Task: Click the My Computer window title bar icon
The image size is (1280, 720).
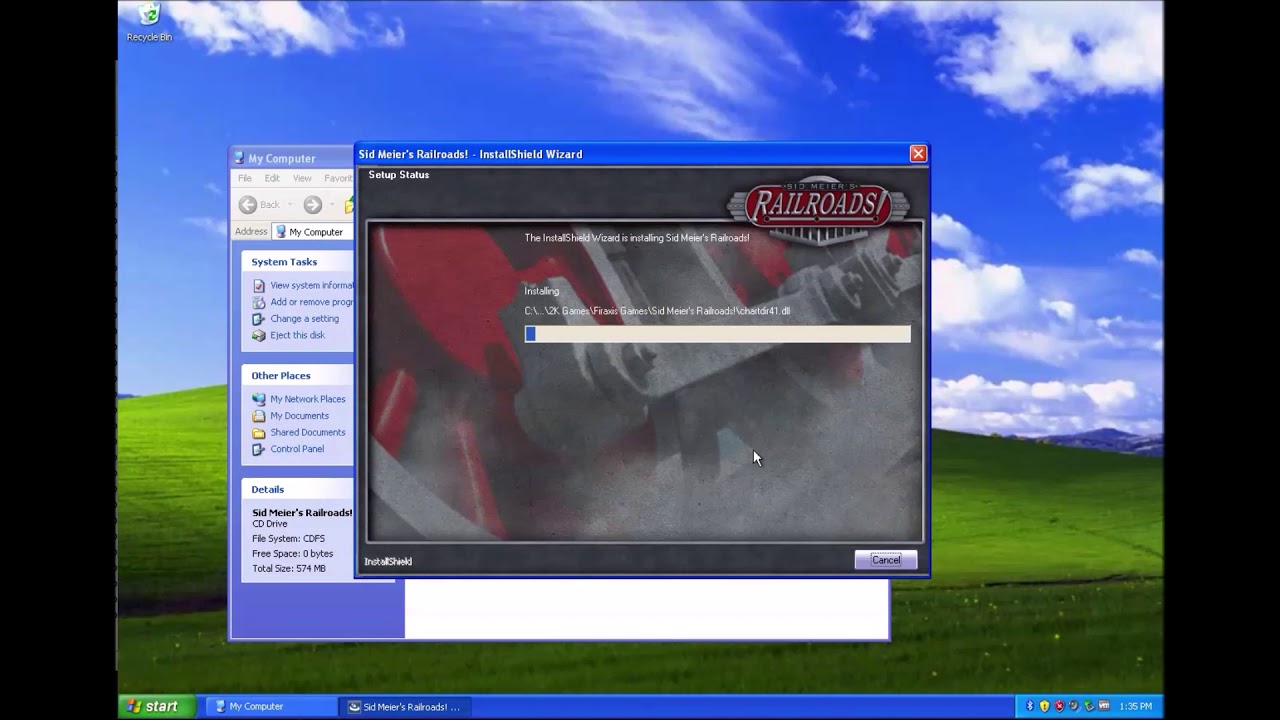Action: [x=239, y=158]
